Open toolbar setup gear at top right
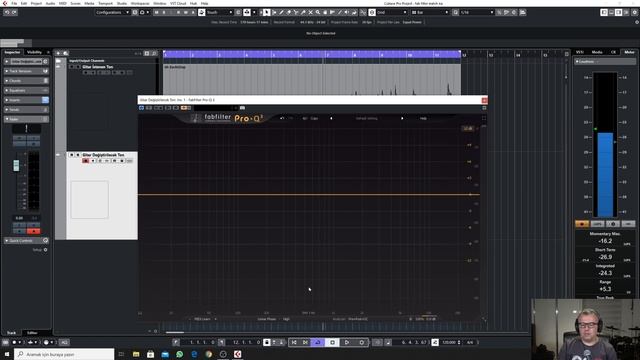 (635, 12)
